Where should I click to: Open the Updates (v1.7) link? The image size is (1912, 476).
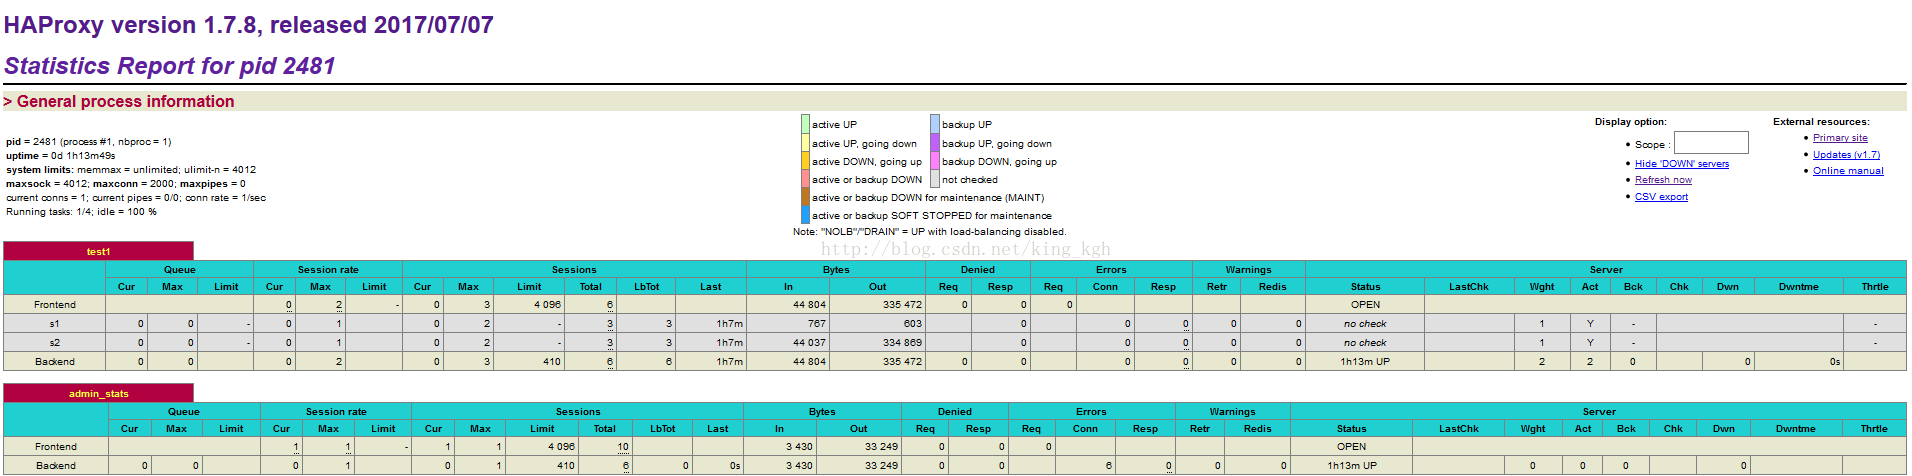1846,155
